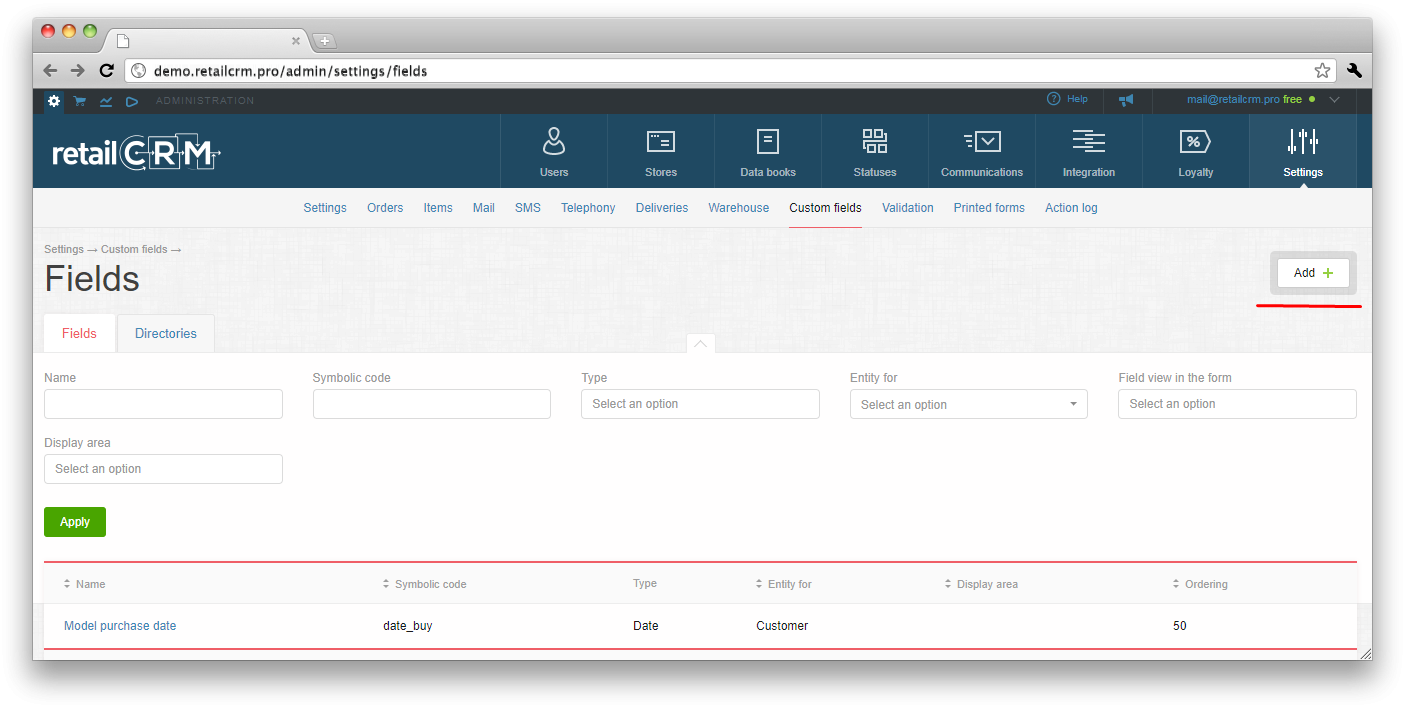Go to Settings submenu item
The image size is (1405, 708).
[x=325, y=208]
